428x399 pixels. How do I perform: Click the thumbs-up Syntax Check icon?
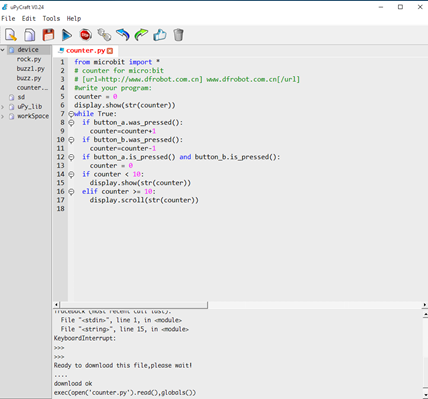point(160,35)
